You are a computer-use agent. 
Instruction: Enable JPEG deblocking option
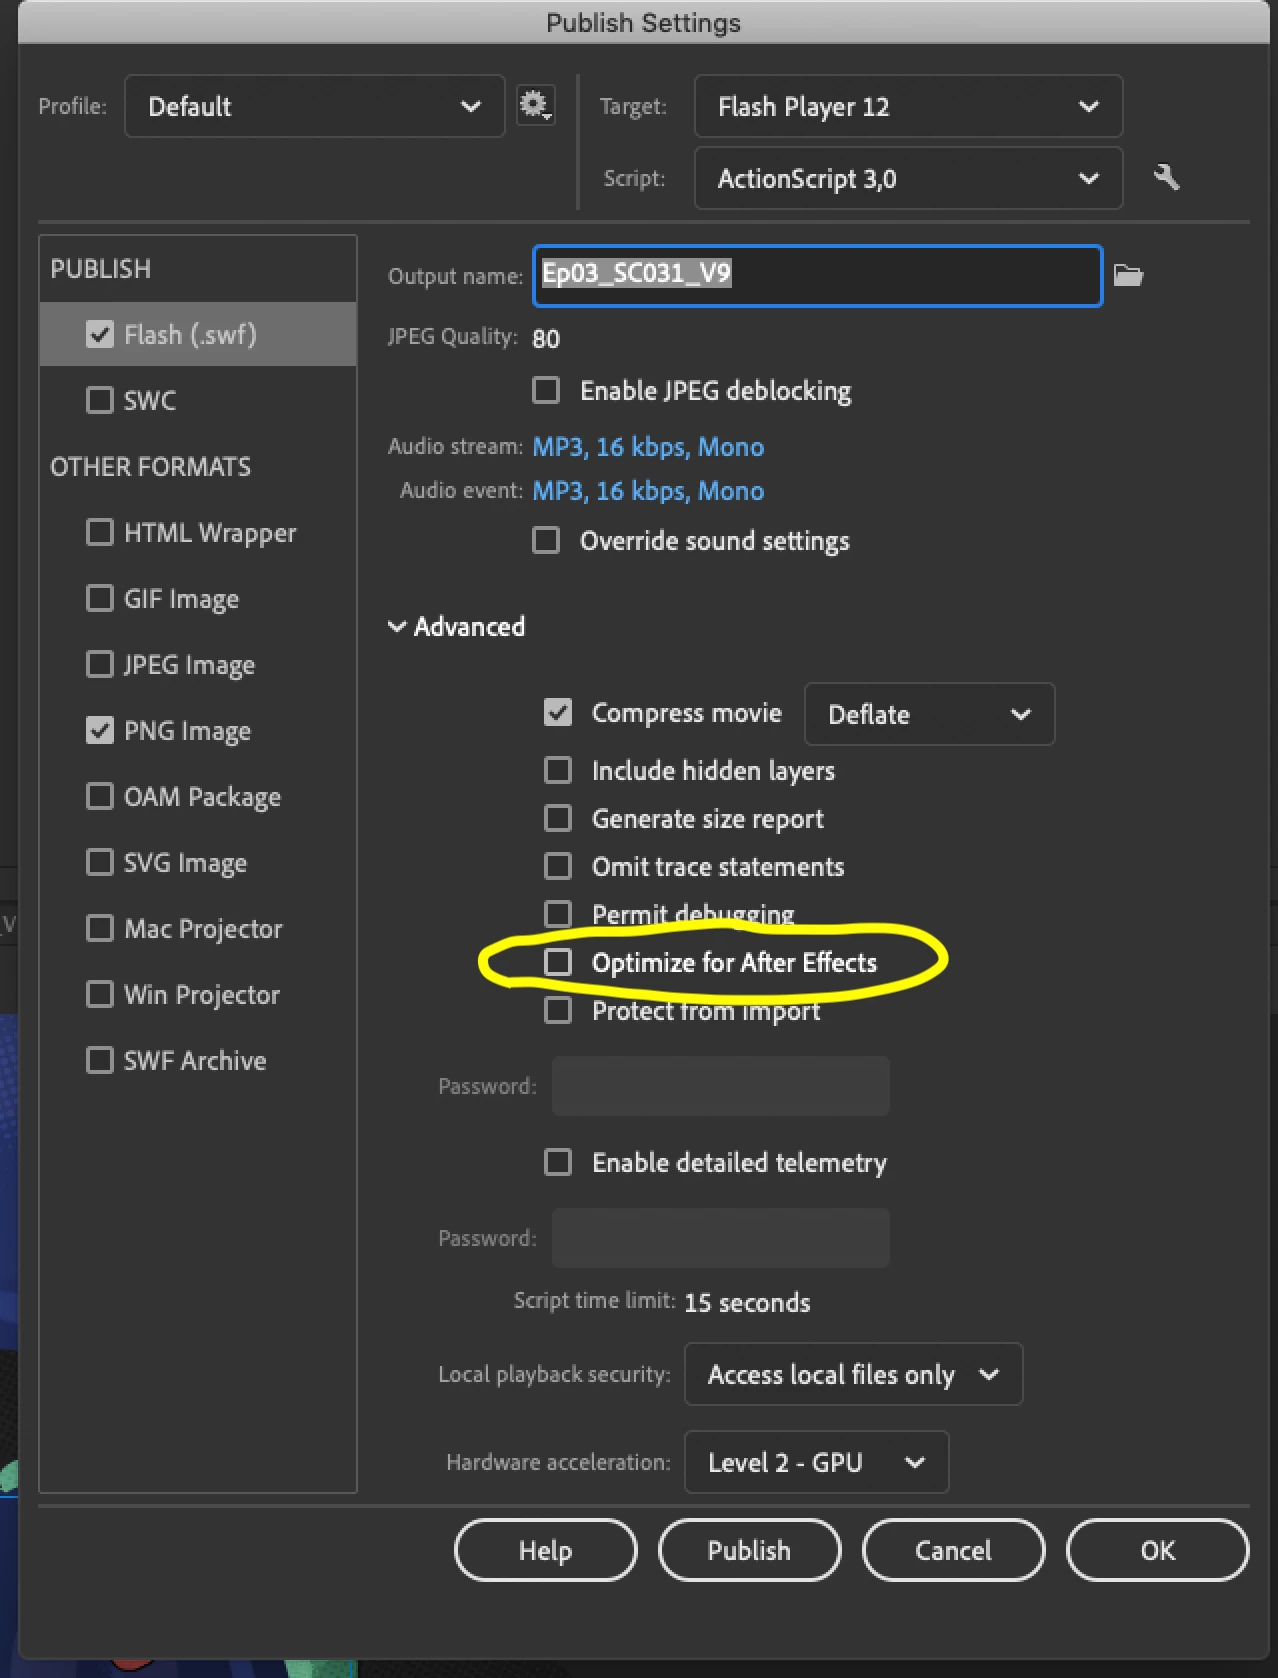[x=546, y=390]
